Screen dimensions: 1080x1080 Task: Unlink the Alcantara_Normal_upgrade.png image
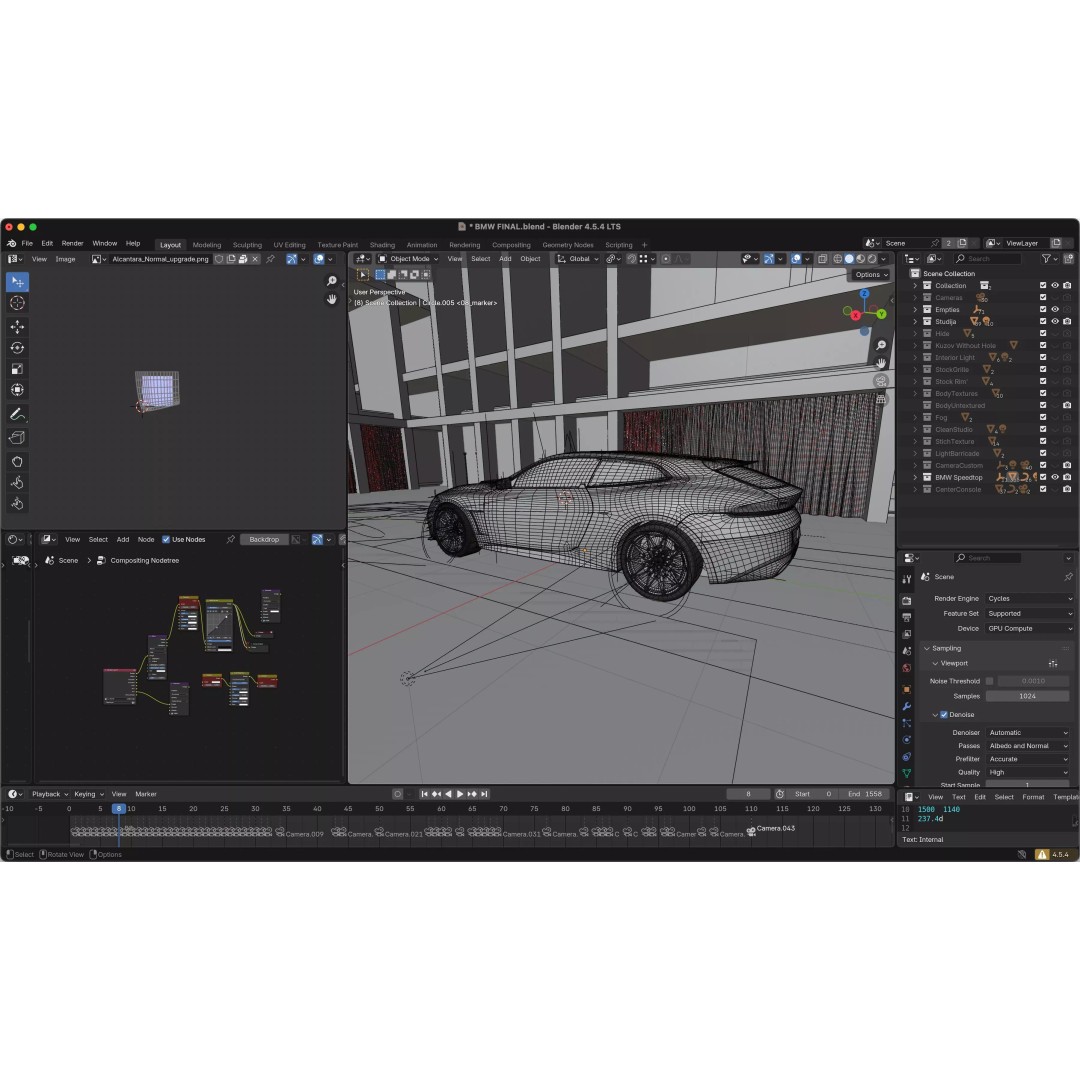click(x=255, y=259)
